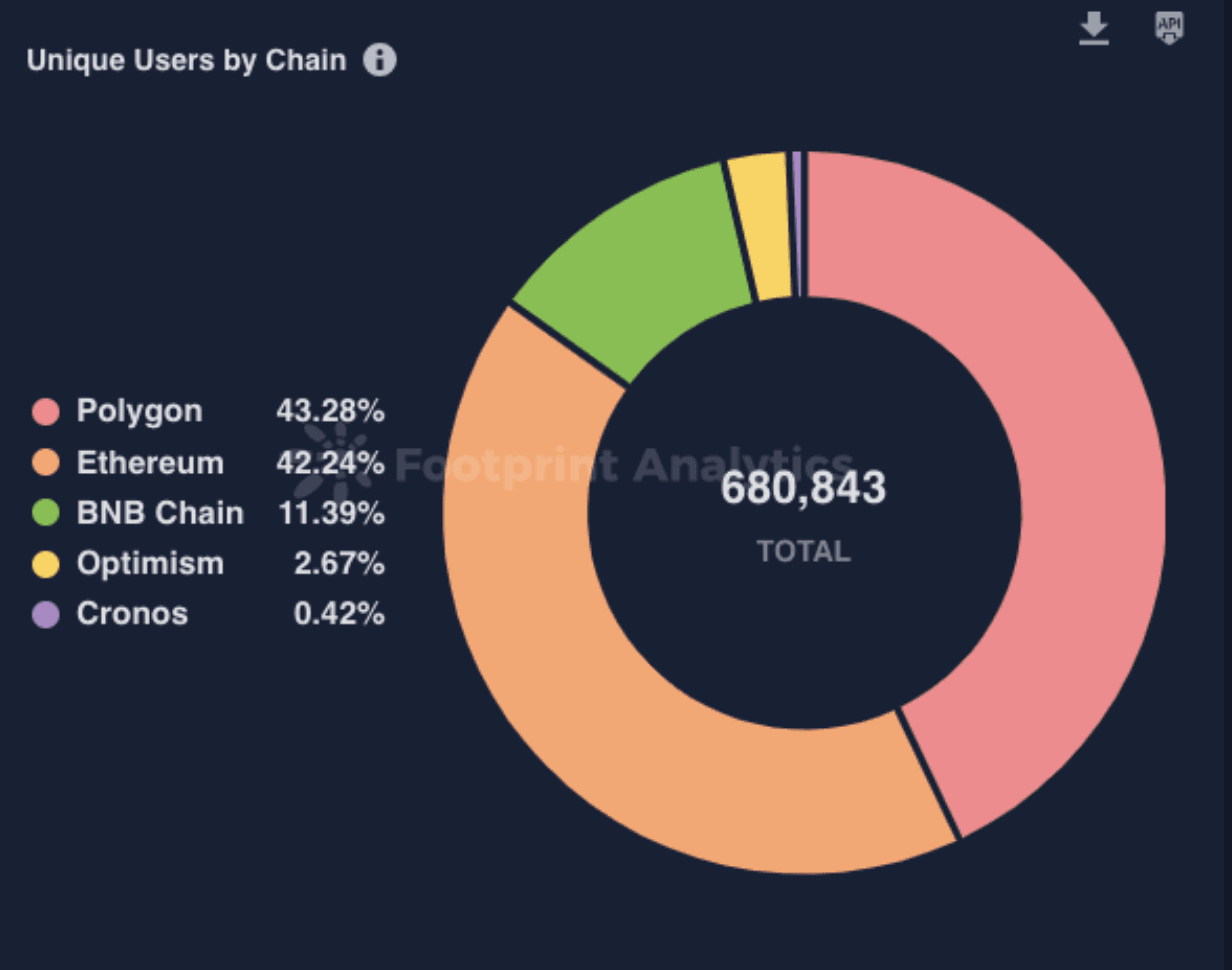
Task: Select the yellow Optimism donut slice
Action: pos(762,225)
